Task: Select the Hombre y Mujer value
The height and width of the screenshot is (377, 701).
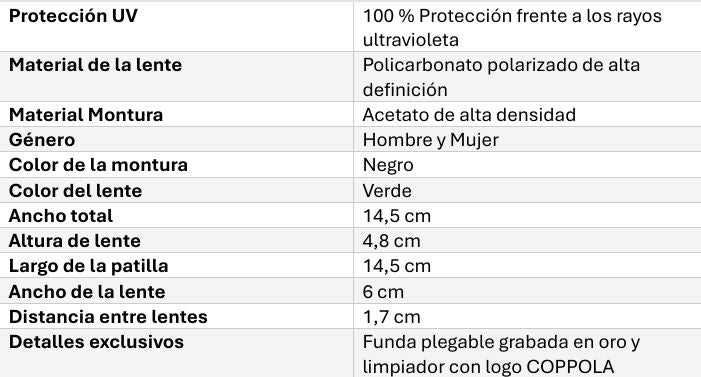Action: click(431, 140)
